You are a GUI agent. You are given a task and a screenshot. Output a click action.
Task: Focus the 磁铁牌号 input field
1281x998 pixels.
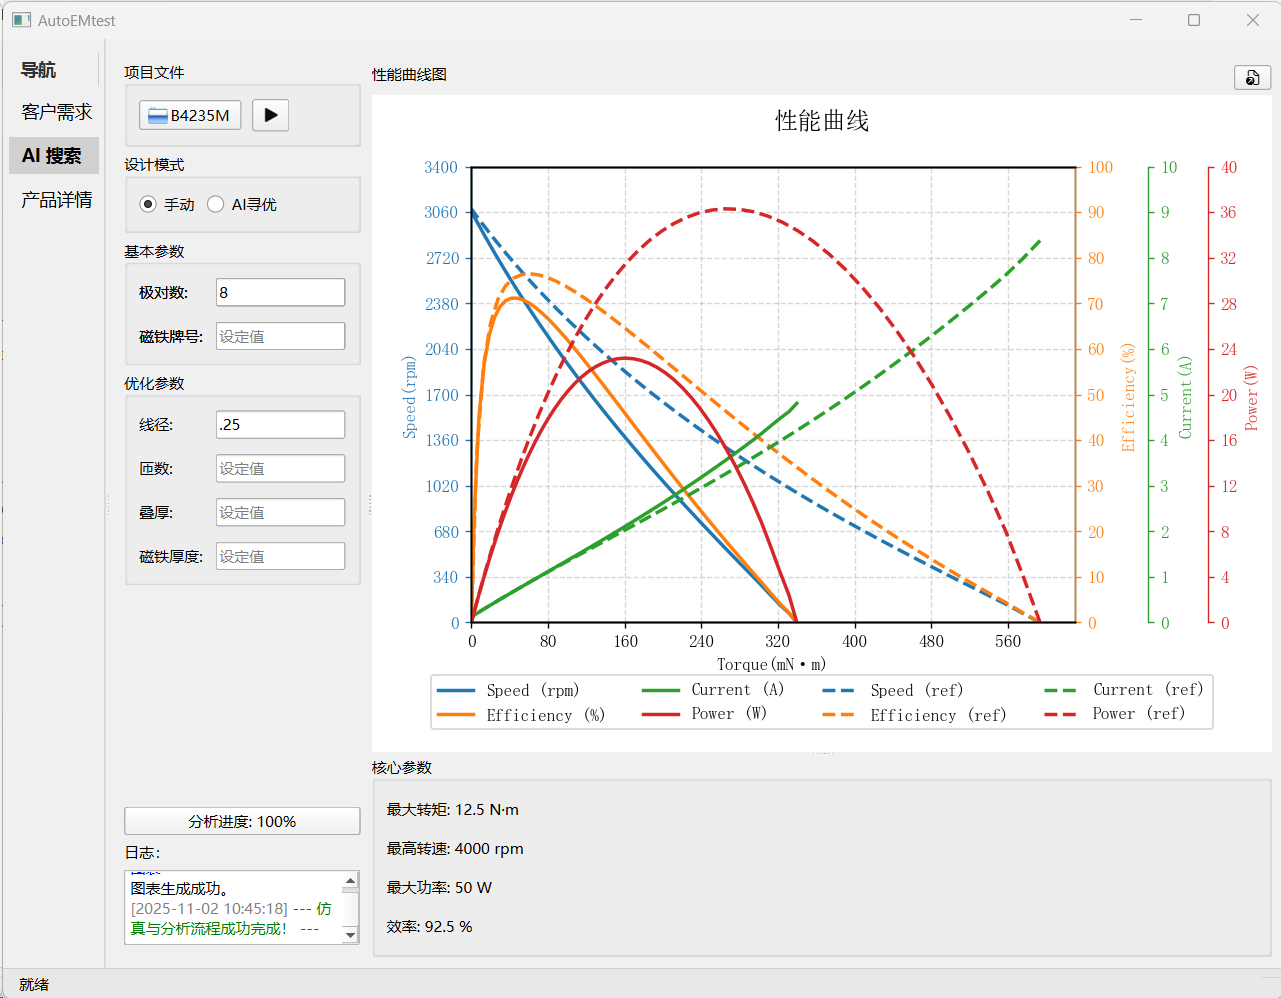[280, 336]
